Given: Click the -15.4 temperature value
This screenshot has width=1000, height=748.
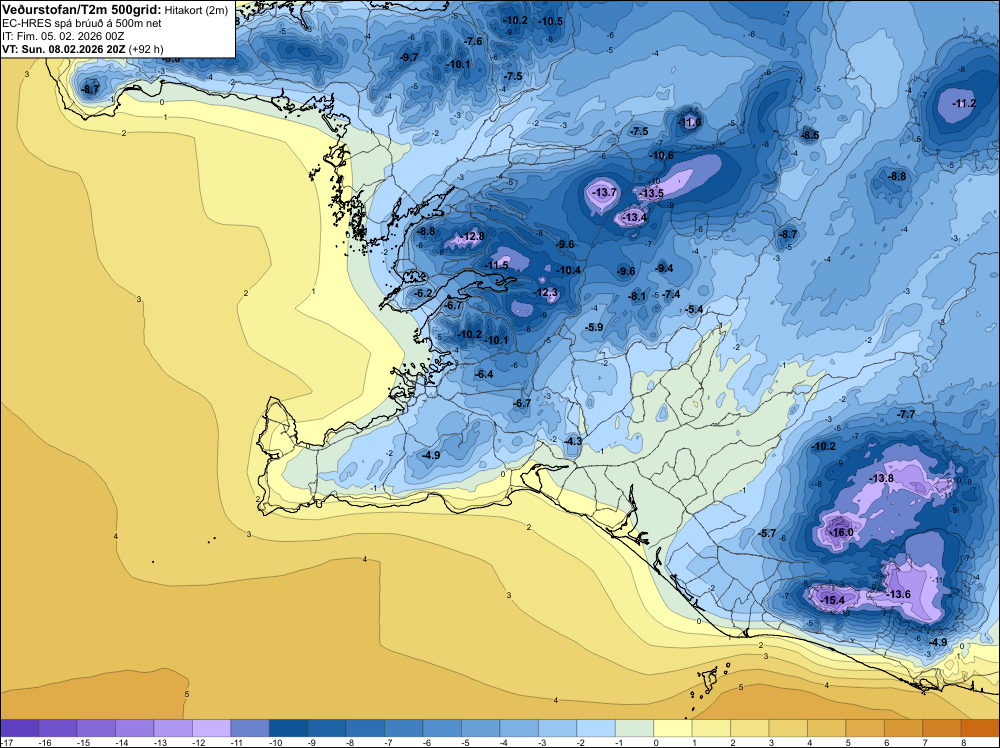Looking at the screenshot, I should [x=832, y=600].
